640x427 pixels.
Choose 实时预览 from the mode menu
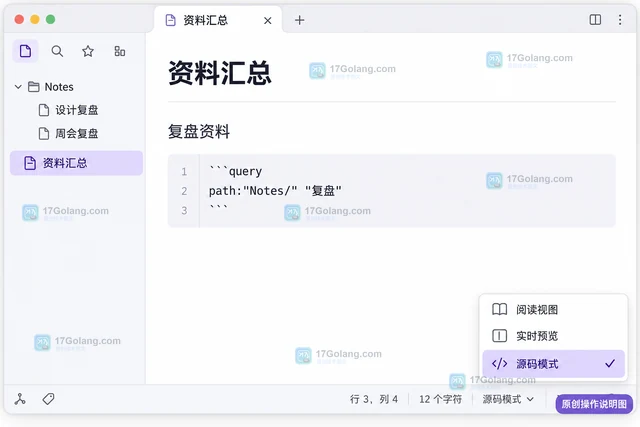point(553,336)
